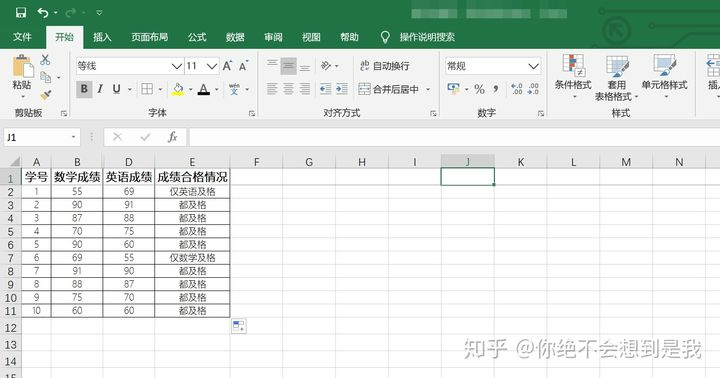The image size is (720, 378).
Task: Open the Name Box dropdown arrow
Action: (73, 137)
